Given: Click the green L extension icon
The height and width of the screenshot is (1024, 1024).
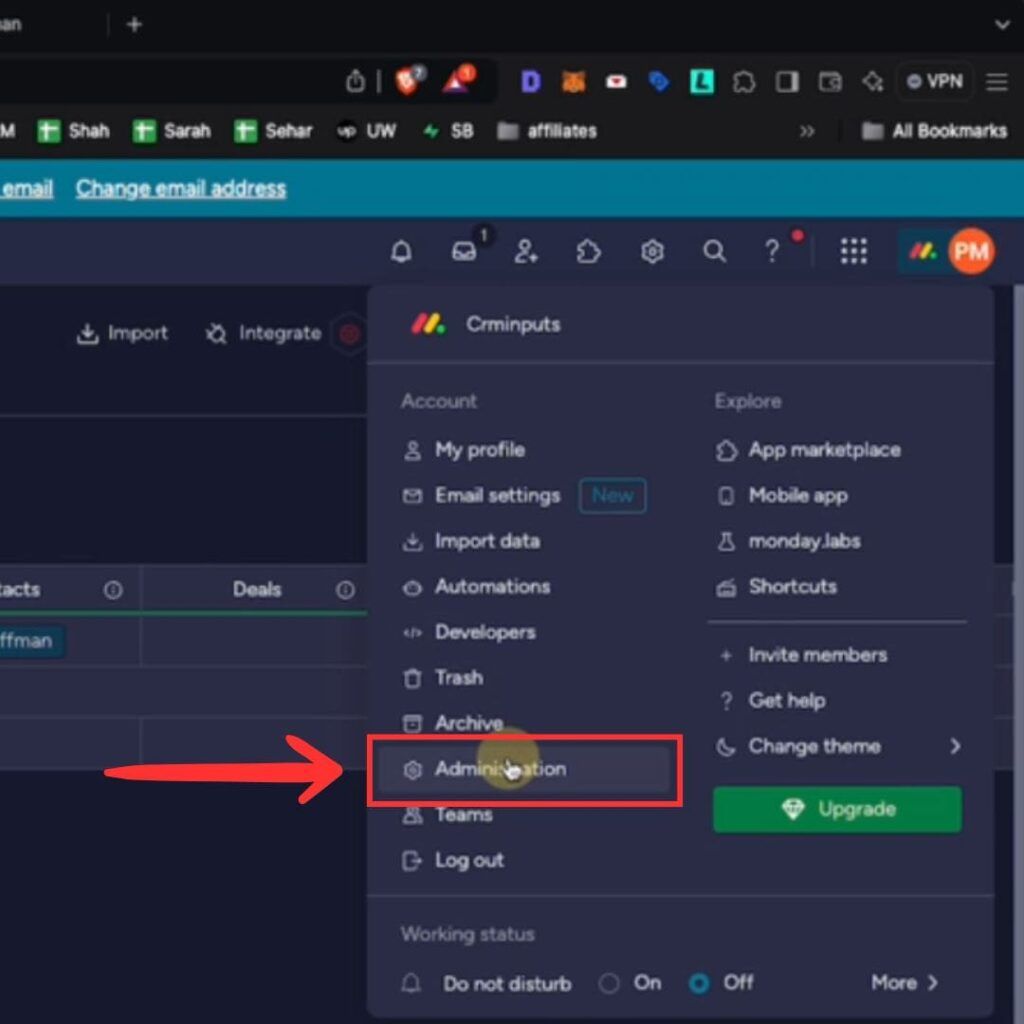Looking at the screenshot, I should click(x=701, y=82).
